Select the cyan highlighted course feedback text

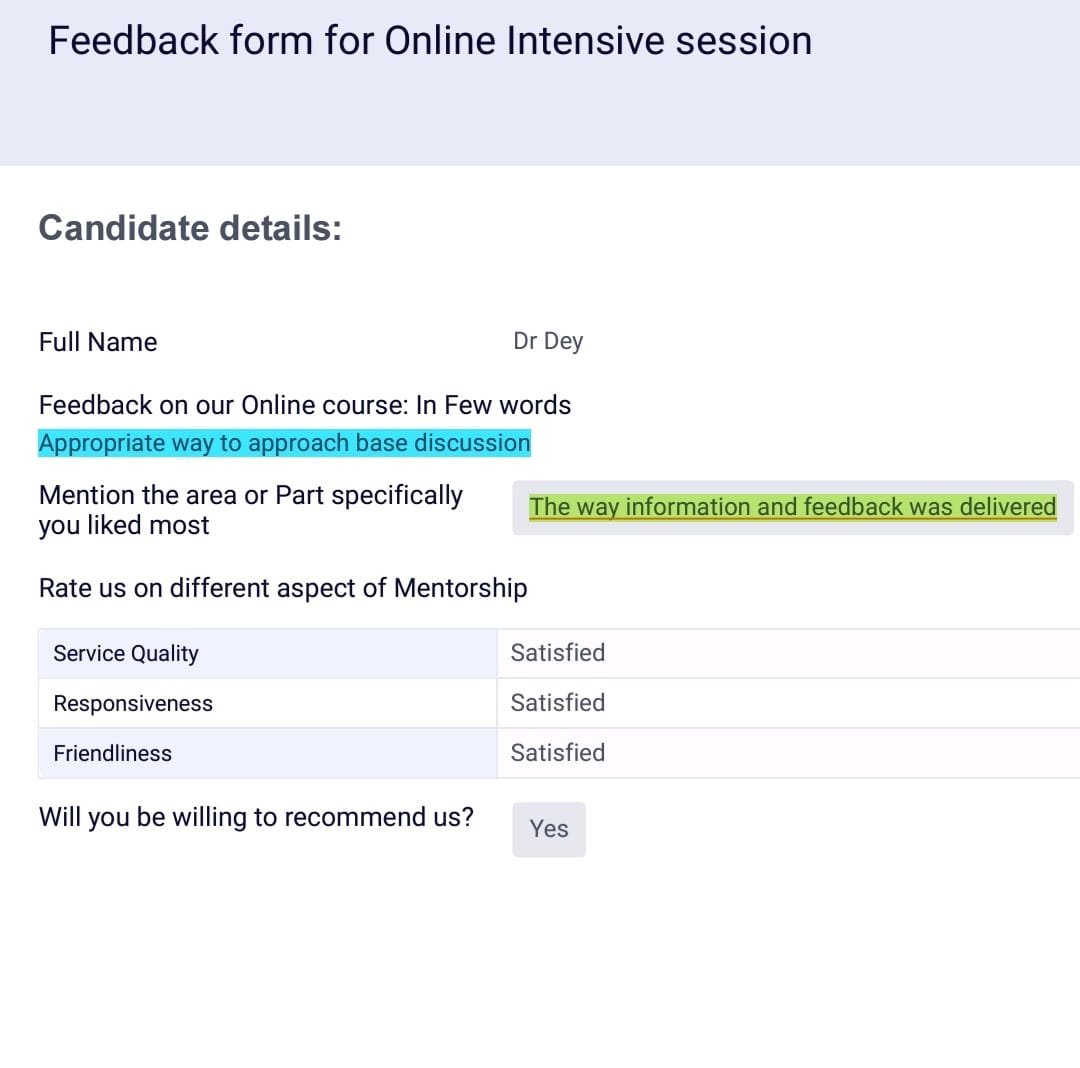(x=284, y=443)
